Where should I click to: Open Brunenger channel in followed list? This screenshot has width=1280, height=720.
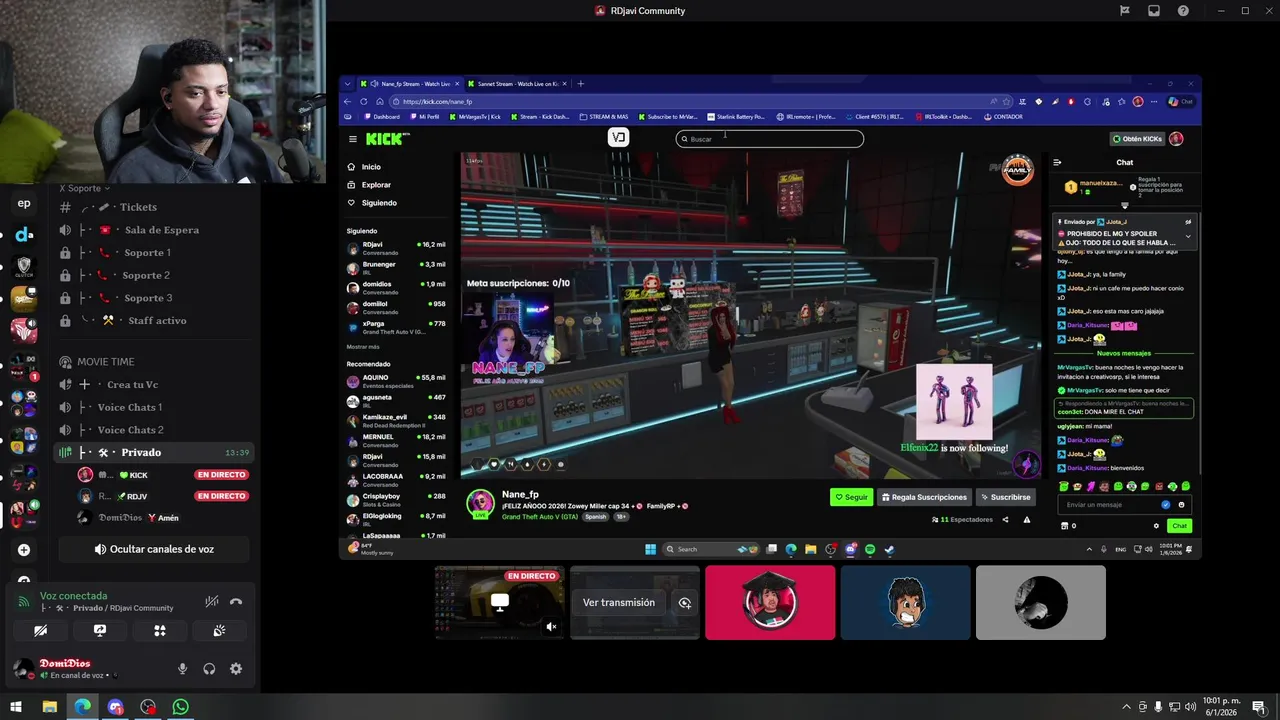(396, 267)
